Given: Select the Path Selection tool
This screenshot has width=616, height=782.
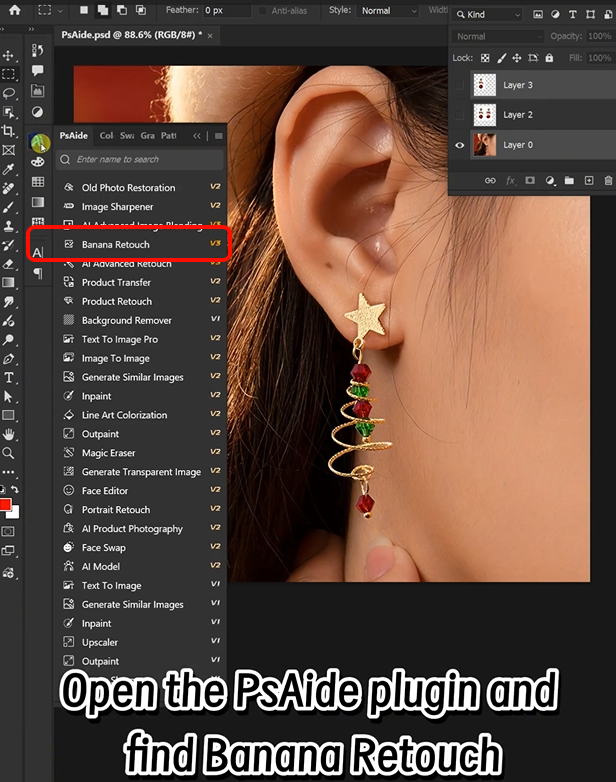Looking at the screenshot, I should pyautogui.click(x=8, y=396).
